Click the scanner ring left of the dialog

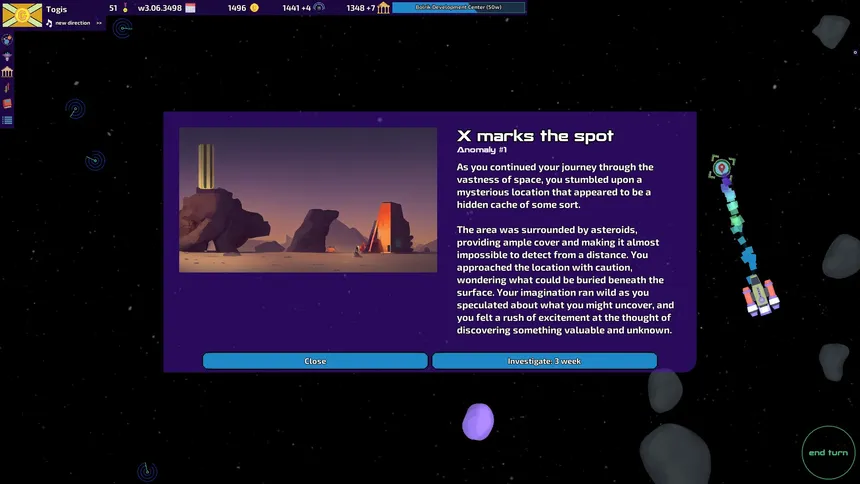(x=95, y=160)
